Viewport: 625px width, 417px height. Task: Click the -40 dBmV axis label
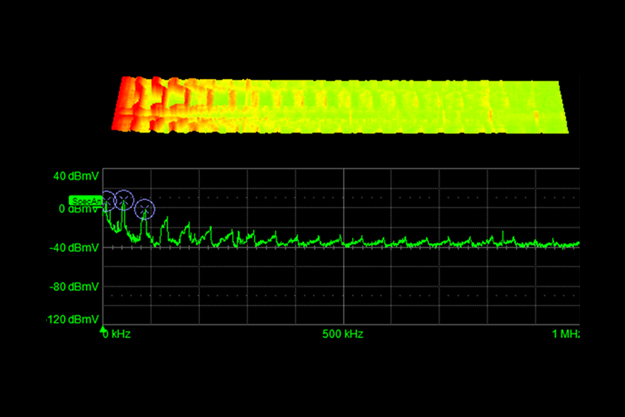pos(75,247)
